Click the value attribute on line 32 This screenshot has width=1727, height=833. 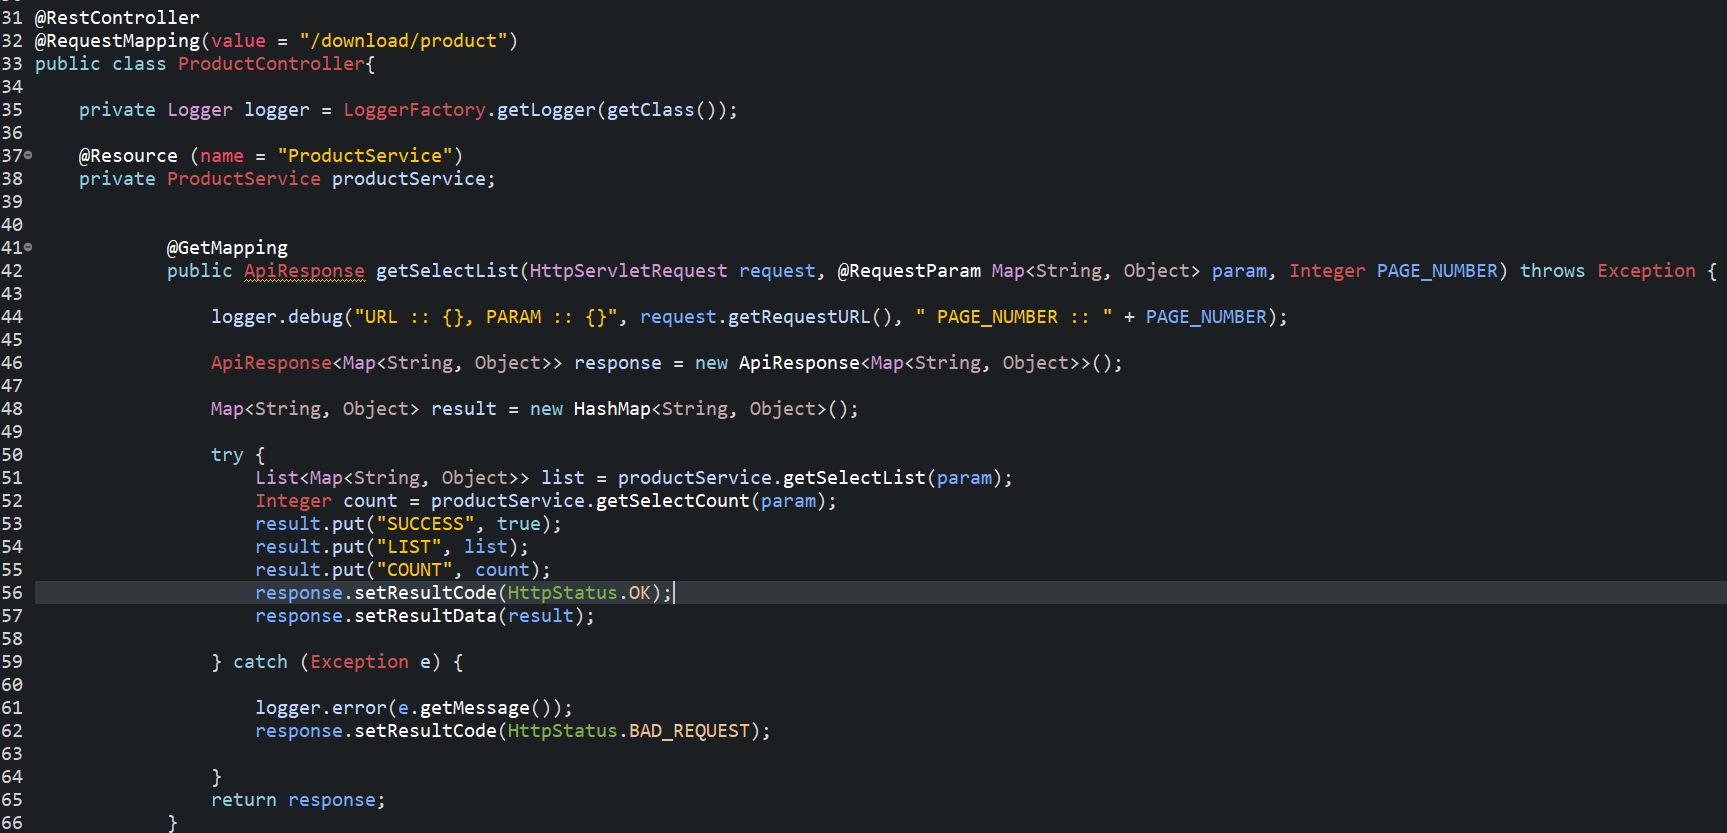click(x=238, y=41)
